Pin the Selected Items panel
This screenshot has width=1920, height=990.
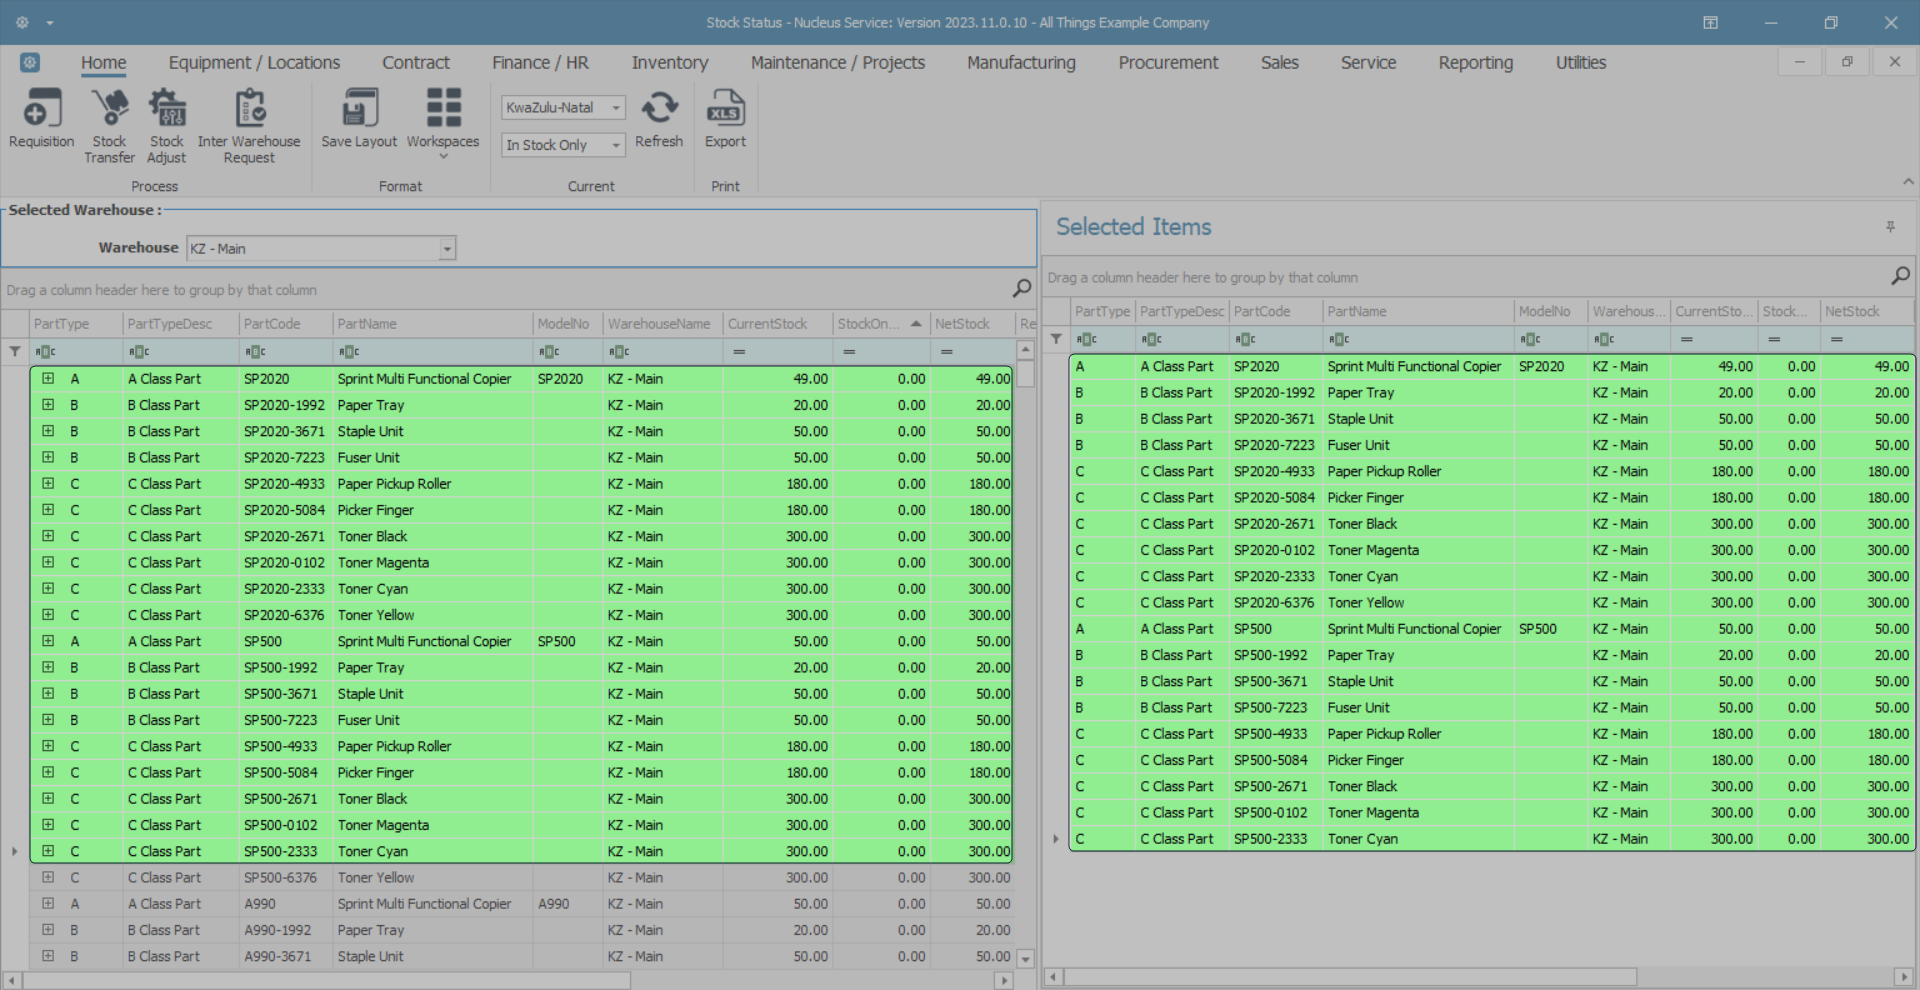1890,227
